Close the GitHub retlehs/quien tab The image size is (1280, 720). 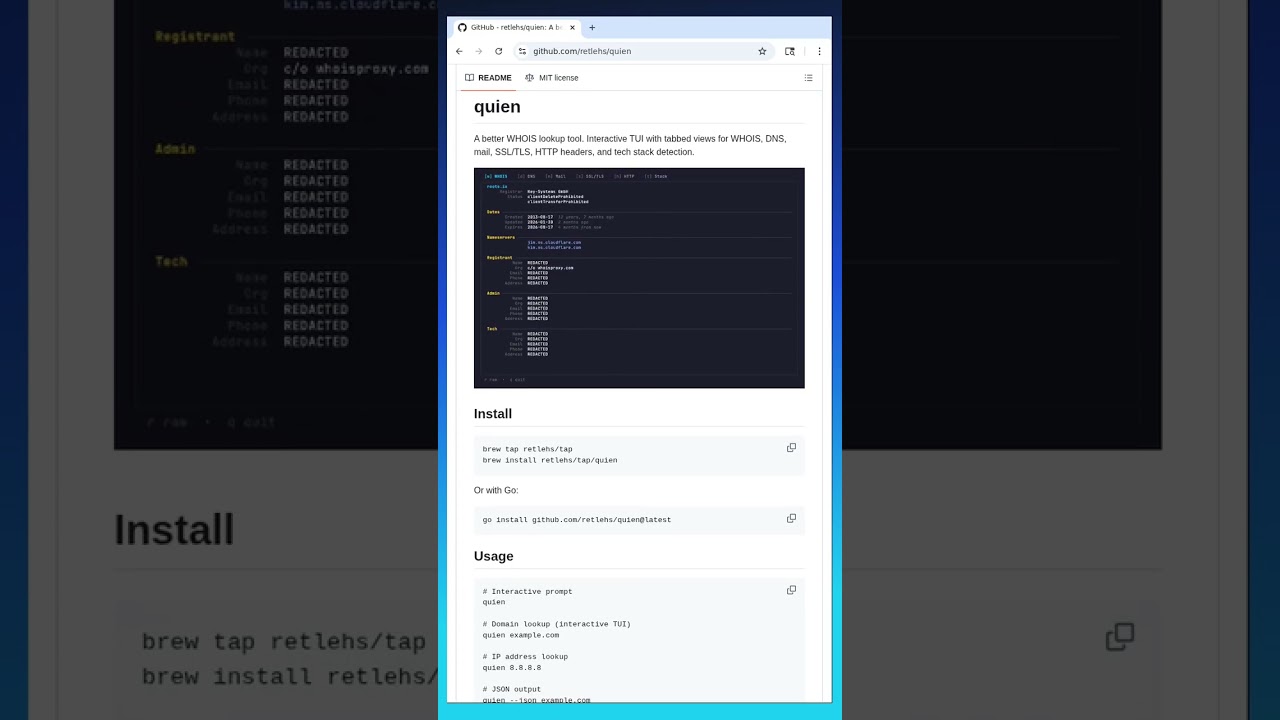coord(570,28)
